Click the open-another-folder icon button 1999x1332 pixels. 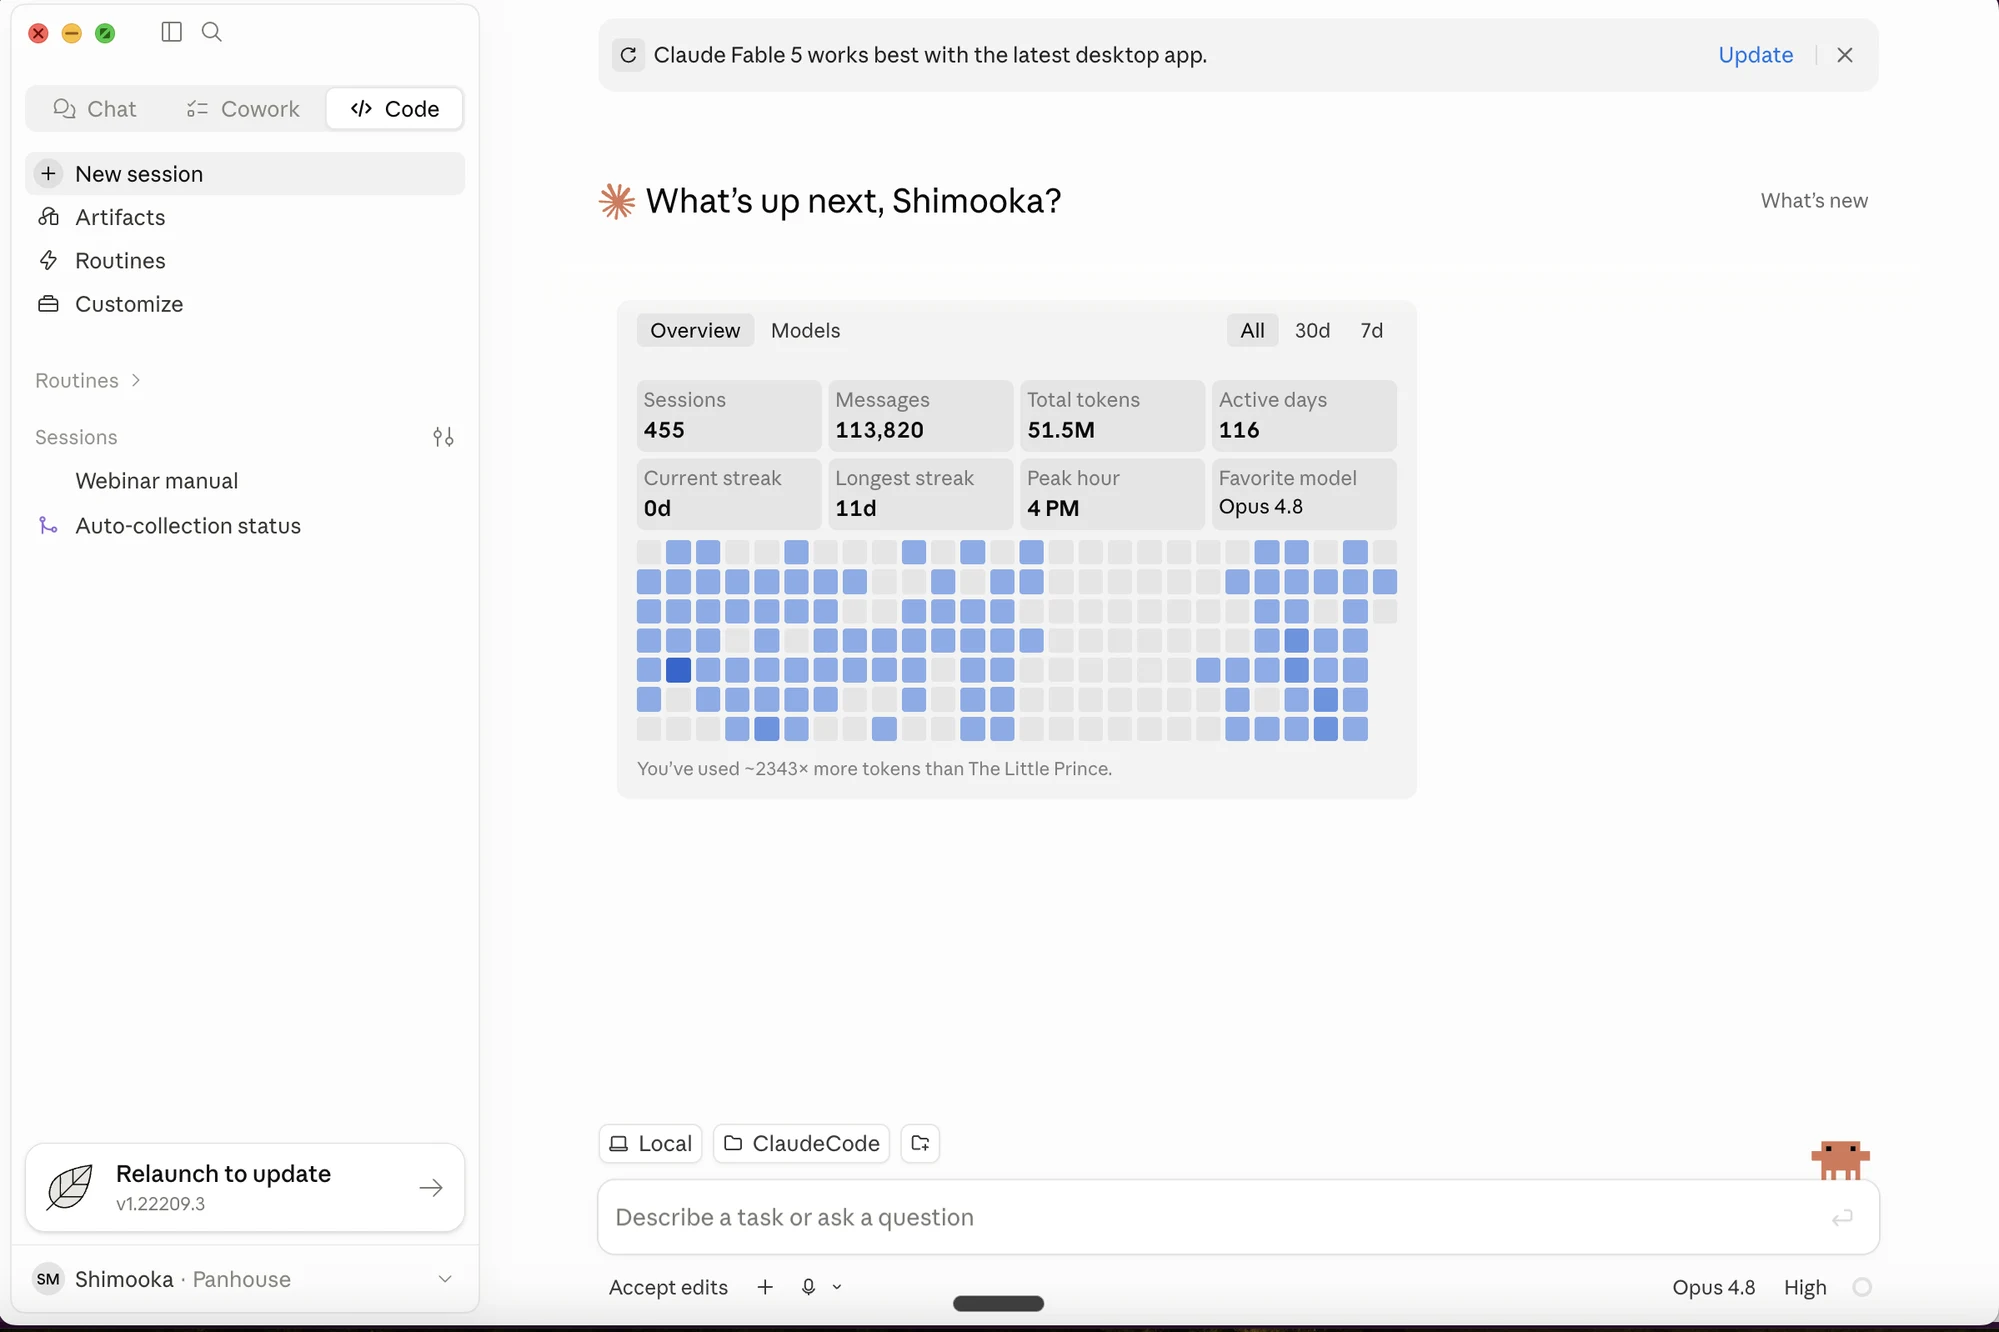point(920,1144)
